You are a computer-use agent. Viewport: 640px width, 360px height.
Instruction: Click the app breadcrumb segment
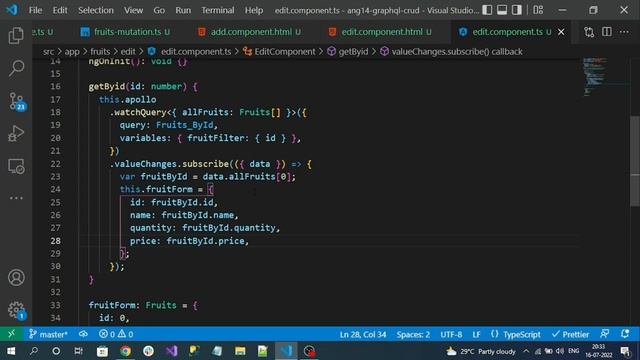72,51
